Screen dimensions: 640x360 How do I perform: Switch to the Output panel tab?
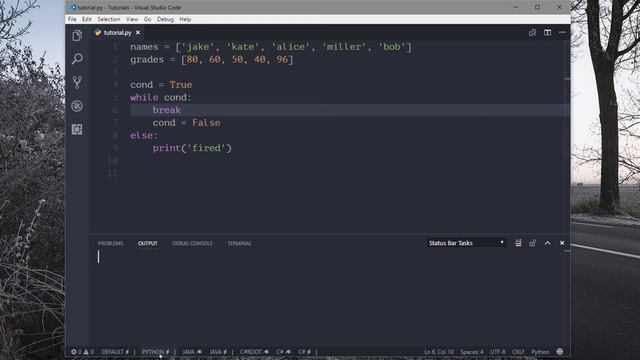[x=147, y=243]
